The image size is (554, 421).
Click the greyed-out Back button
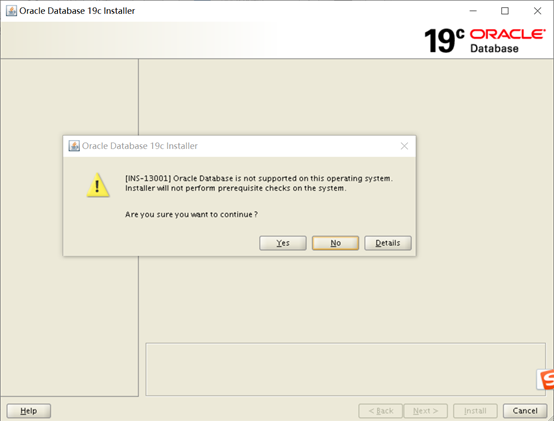pyautogui.click(x=381, y=411)
